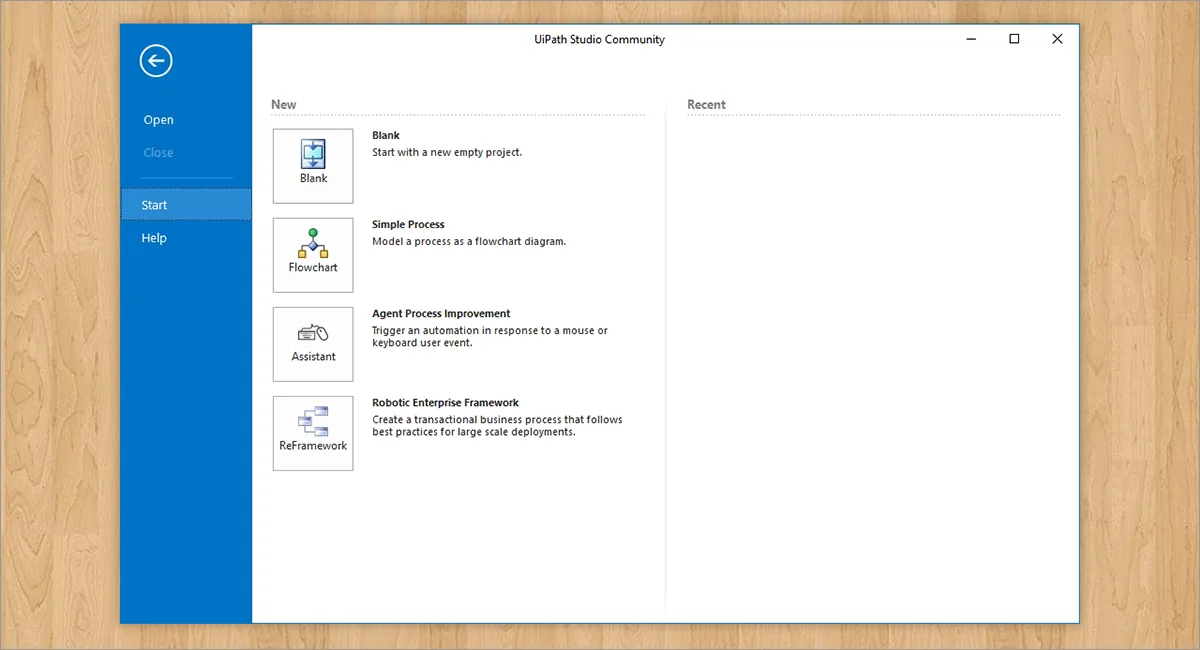Click the 'Trigger an automation' description text

point(490,337)
